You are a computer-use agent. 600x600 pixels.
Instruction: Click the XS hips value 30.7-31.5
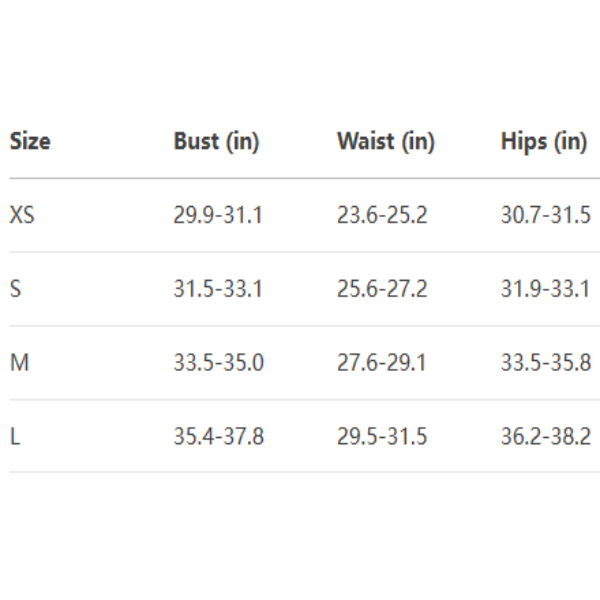click(x=545, y=215)
